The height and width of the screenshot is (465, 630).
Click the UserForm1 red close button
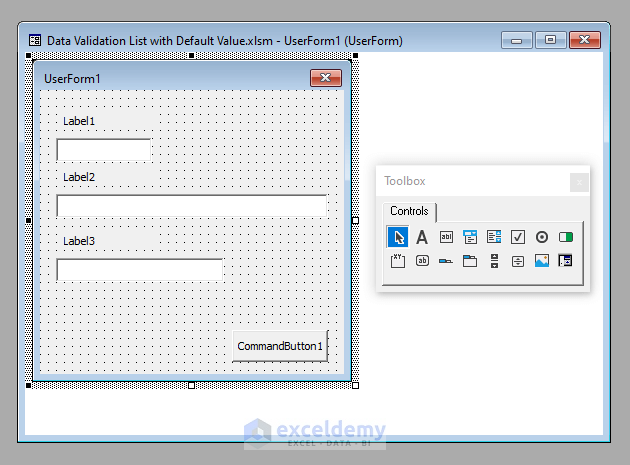(326, 78)
